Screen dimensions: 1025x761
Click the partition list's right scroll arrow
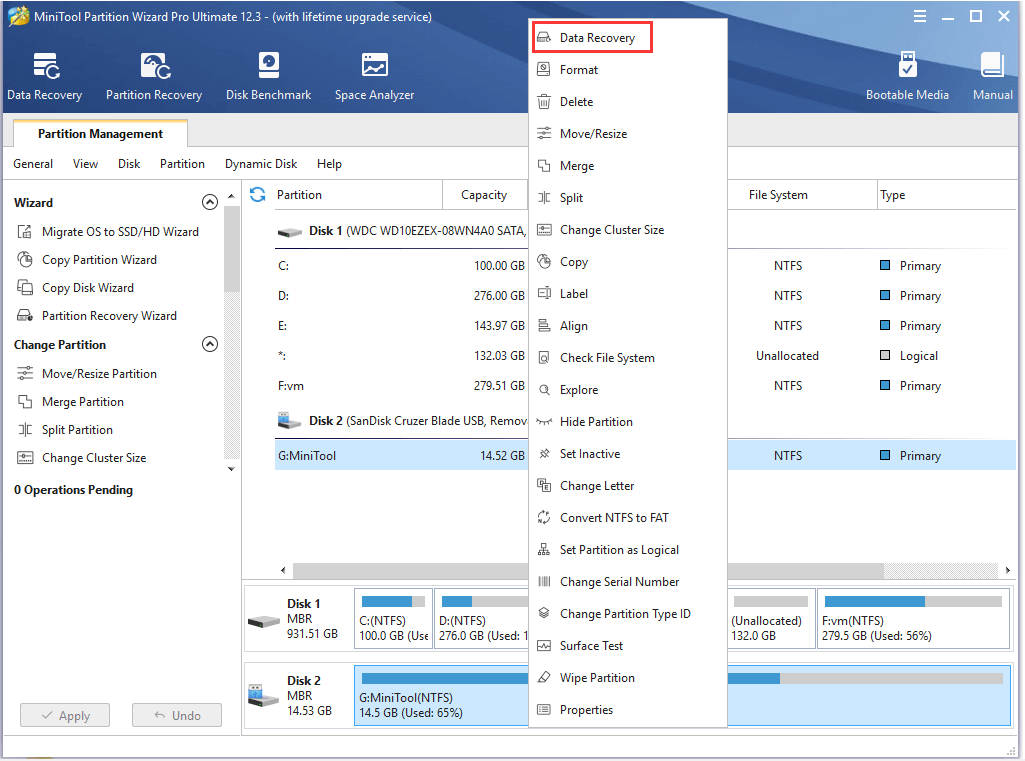(x=1007, y=570)
